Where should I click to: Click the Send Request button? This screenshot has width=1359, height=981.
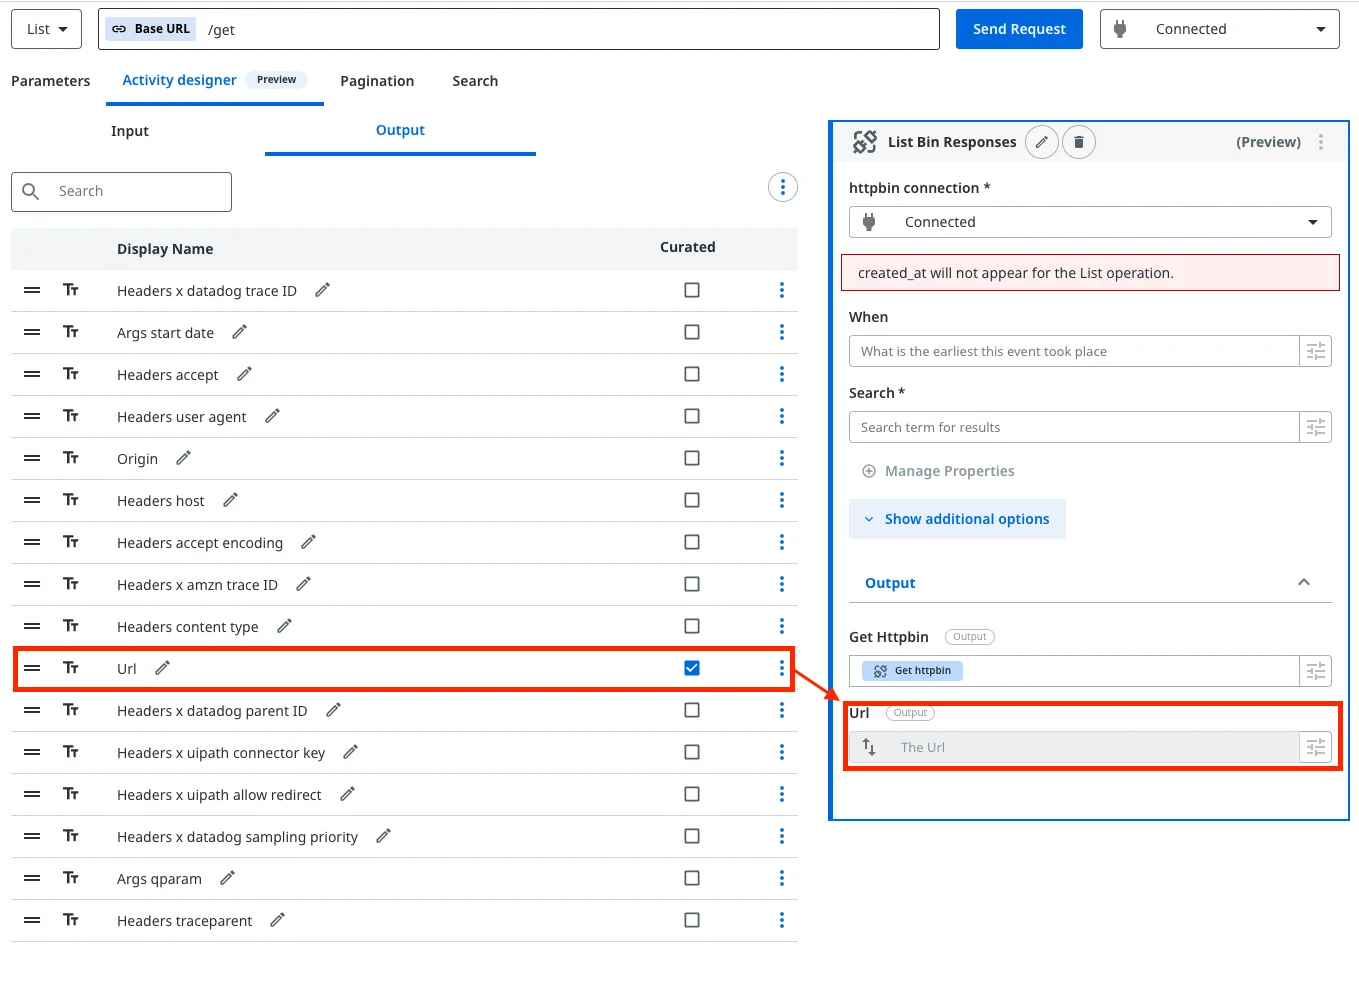pos(1018,29)
